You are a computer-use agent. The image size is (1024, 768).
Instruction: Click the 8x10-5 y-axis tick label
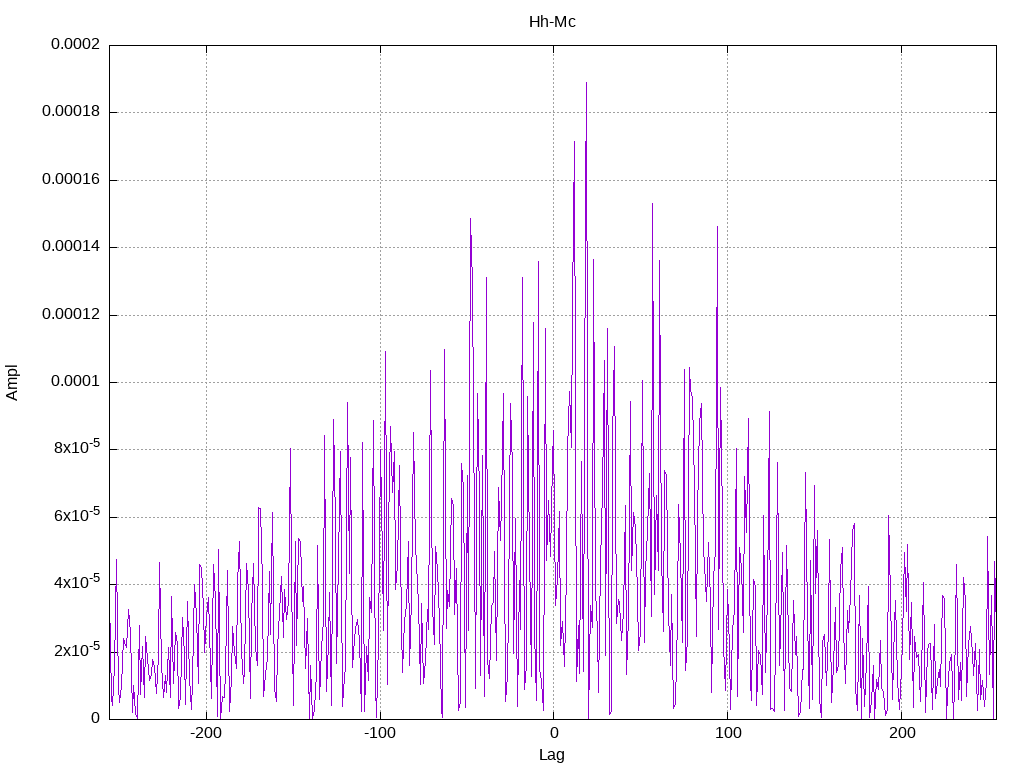(77, 447)
